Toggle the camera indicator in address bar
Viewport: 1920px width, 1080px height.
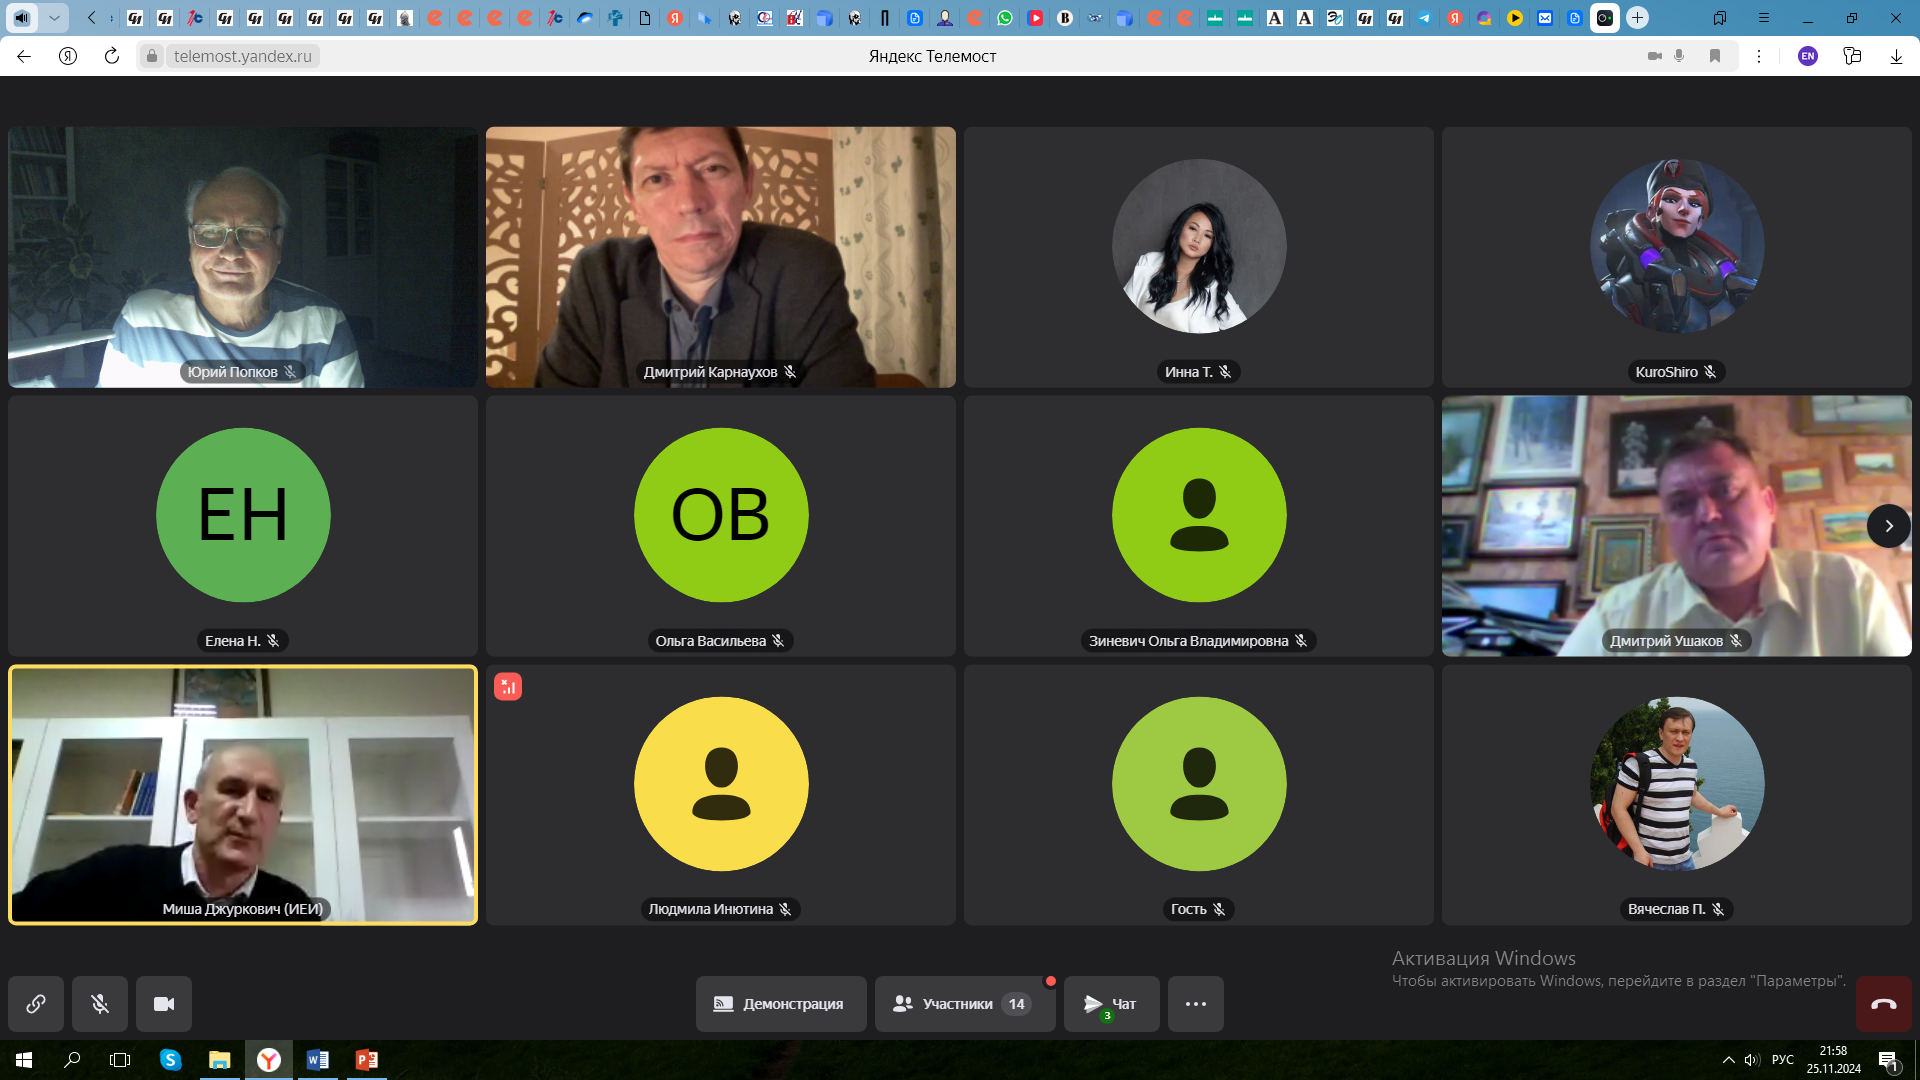point(1654,56)
